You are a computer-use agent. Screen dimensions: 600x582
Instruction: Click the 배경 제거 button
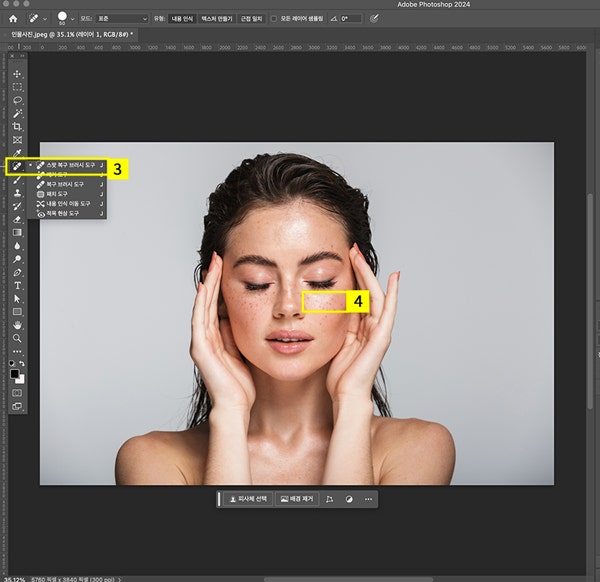[297, 498]
